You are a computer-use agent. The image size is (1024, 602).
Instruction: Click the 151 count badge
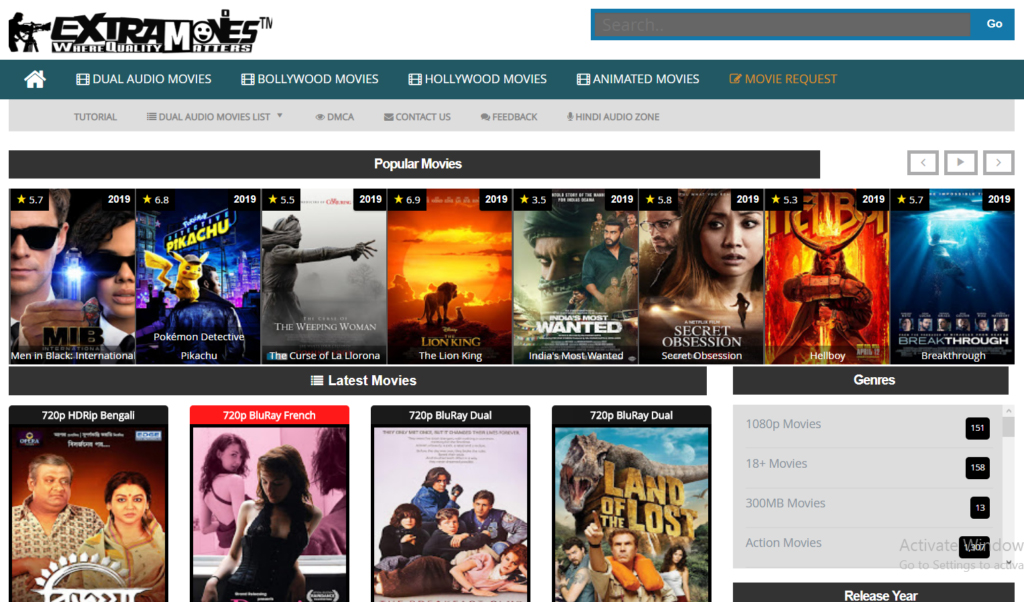pyautogui.click(x=977, y=428)
